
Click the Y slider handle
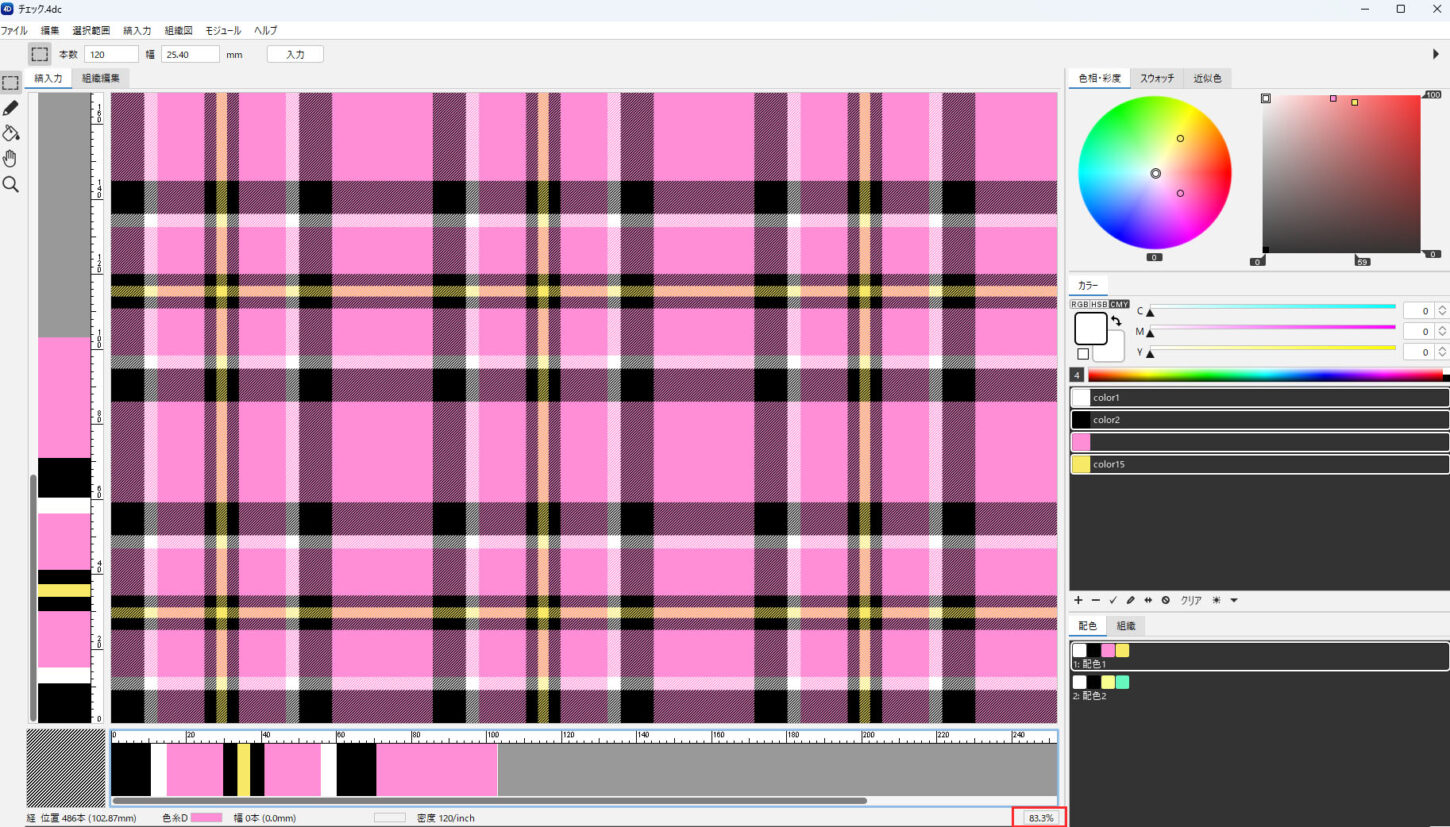point(1150,354)
